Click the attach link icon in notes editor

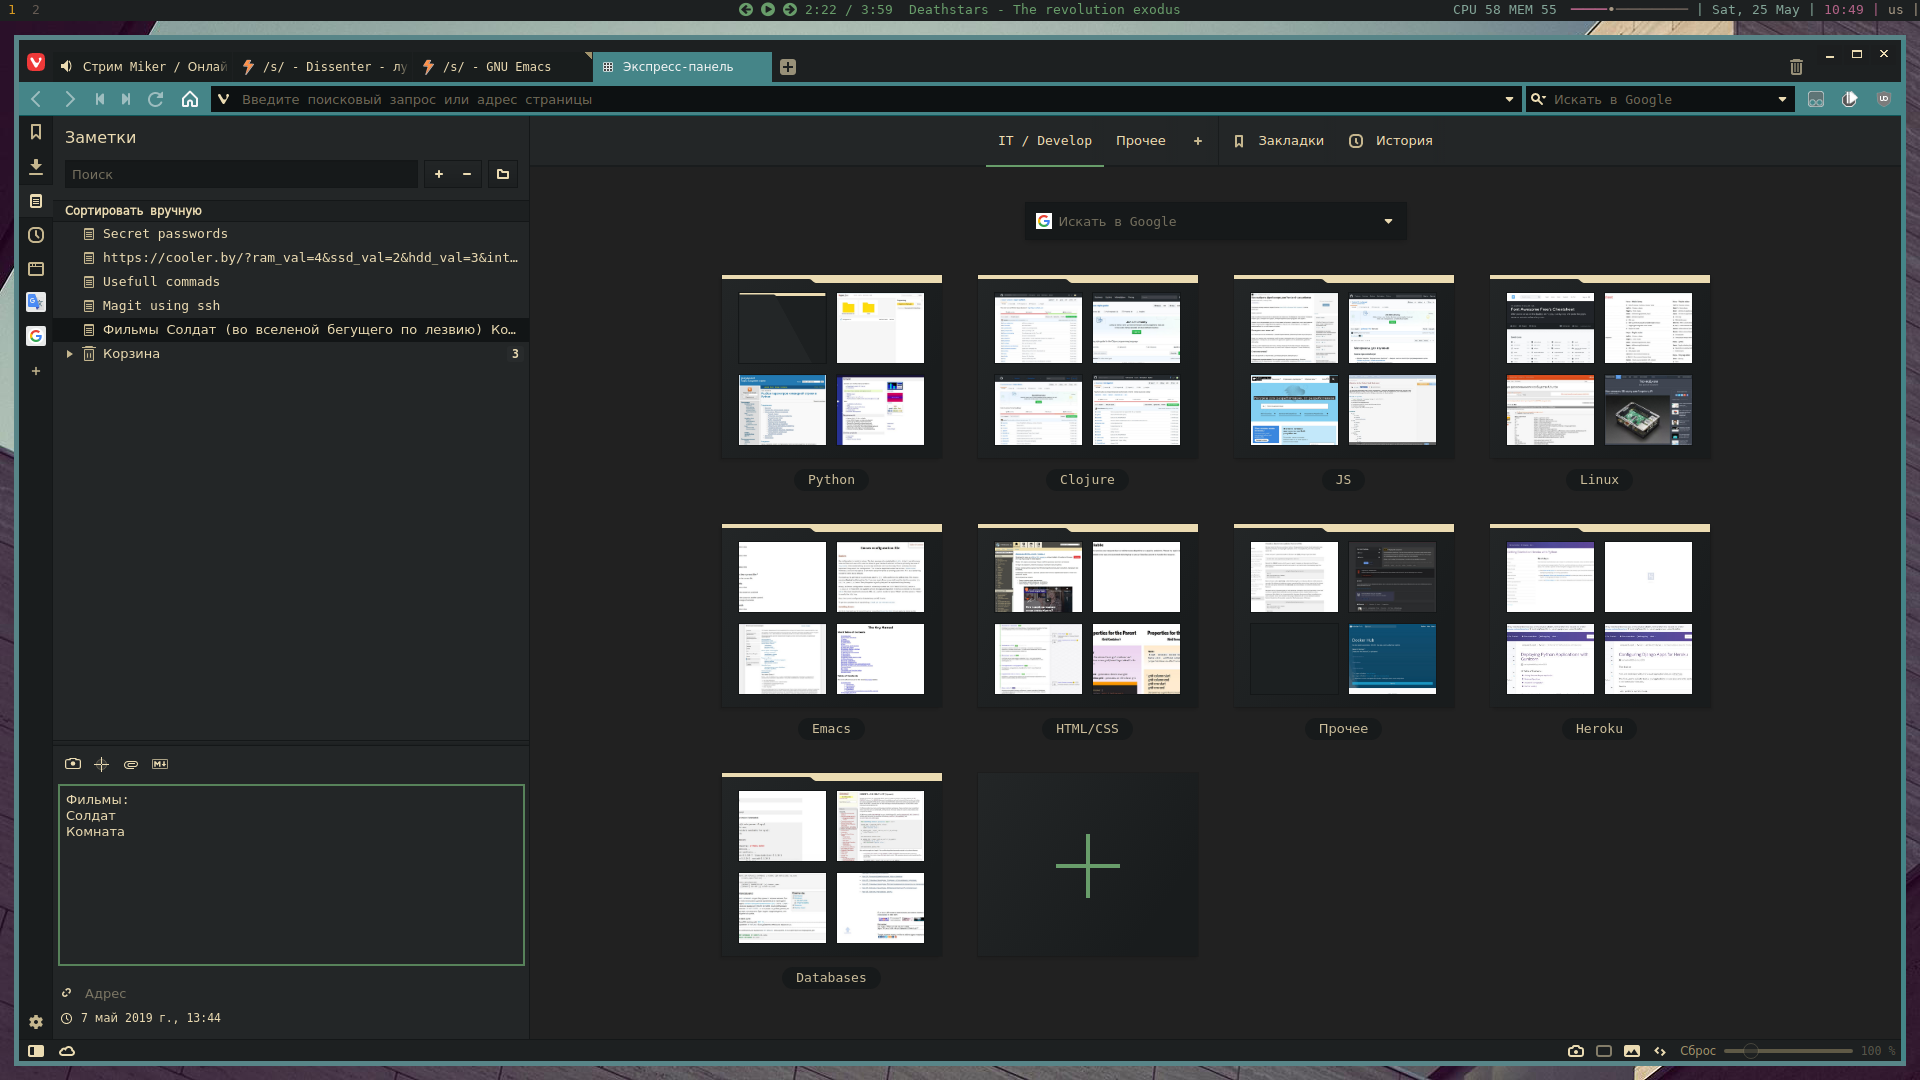pos(131,764)
